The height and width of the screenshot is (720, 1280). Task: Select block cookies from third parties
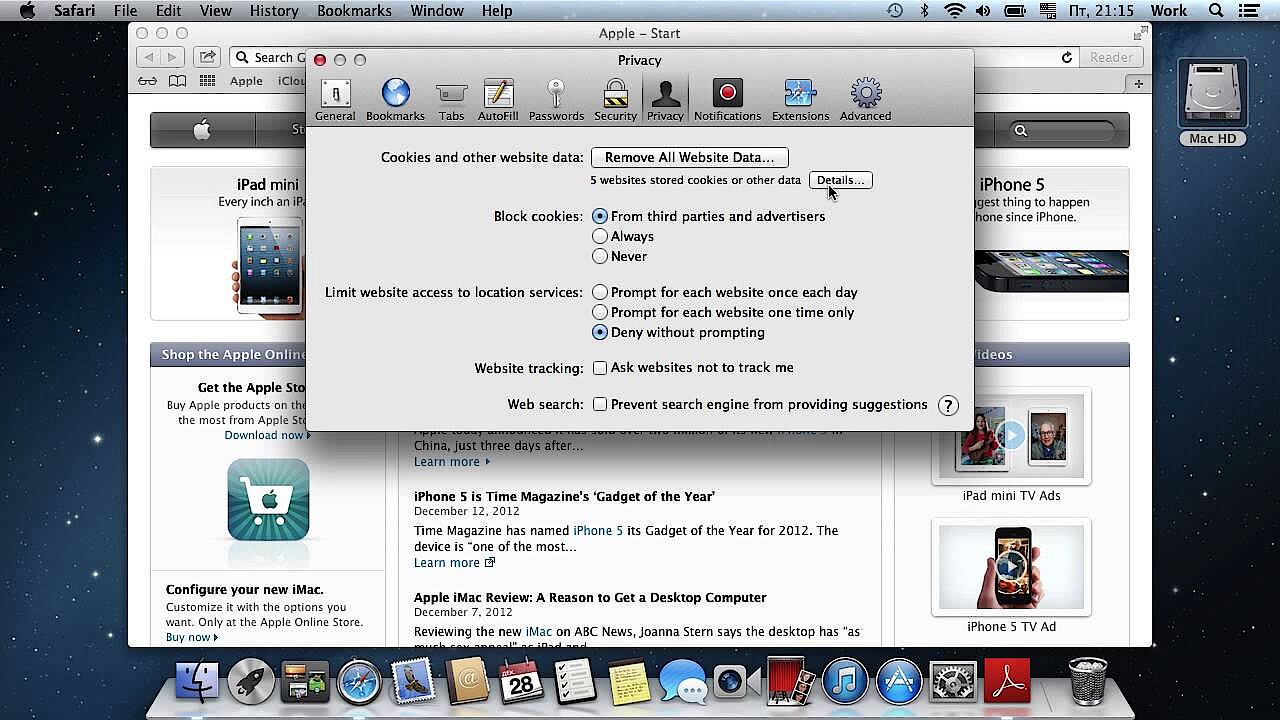click(600, 216)
